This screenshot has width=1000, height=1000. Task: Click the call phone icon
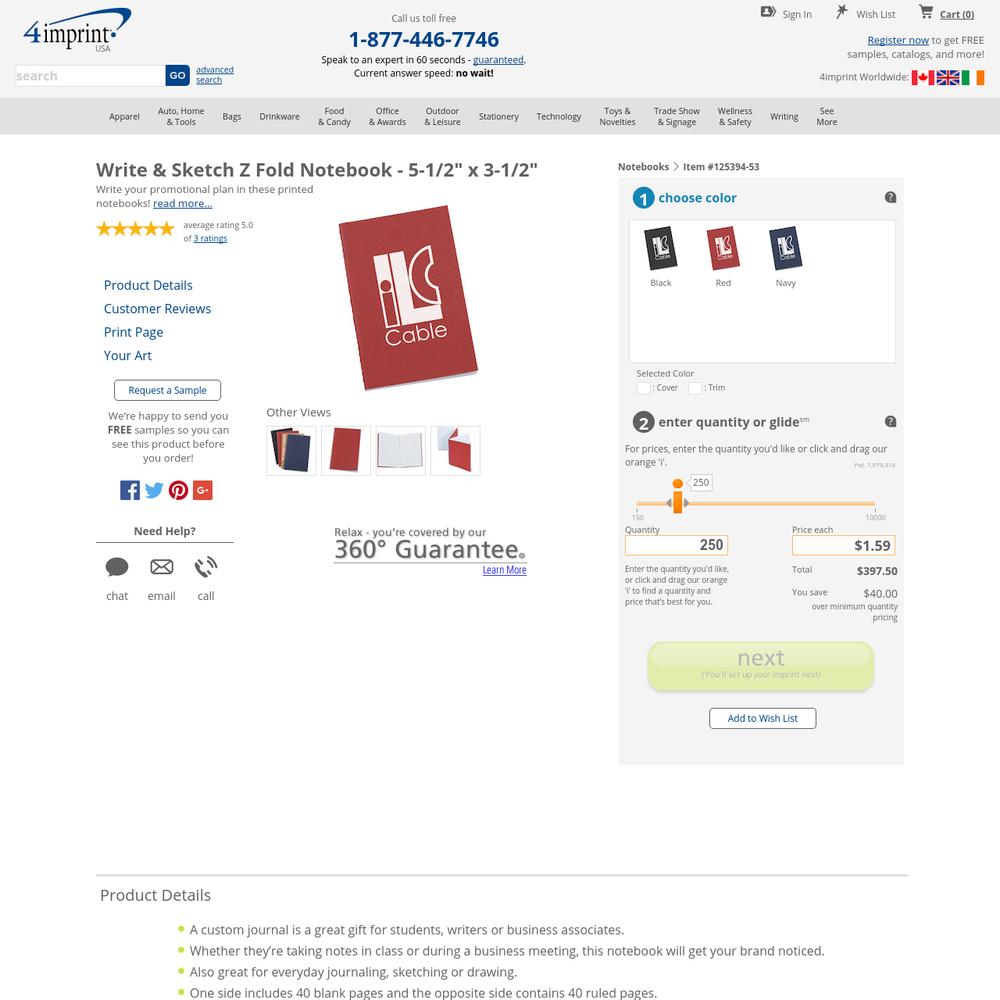[205, 566]
